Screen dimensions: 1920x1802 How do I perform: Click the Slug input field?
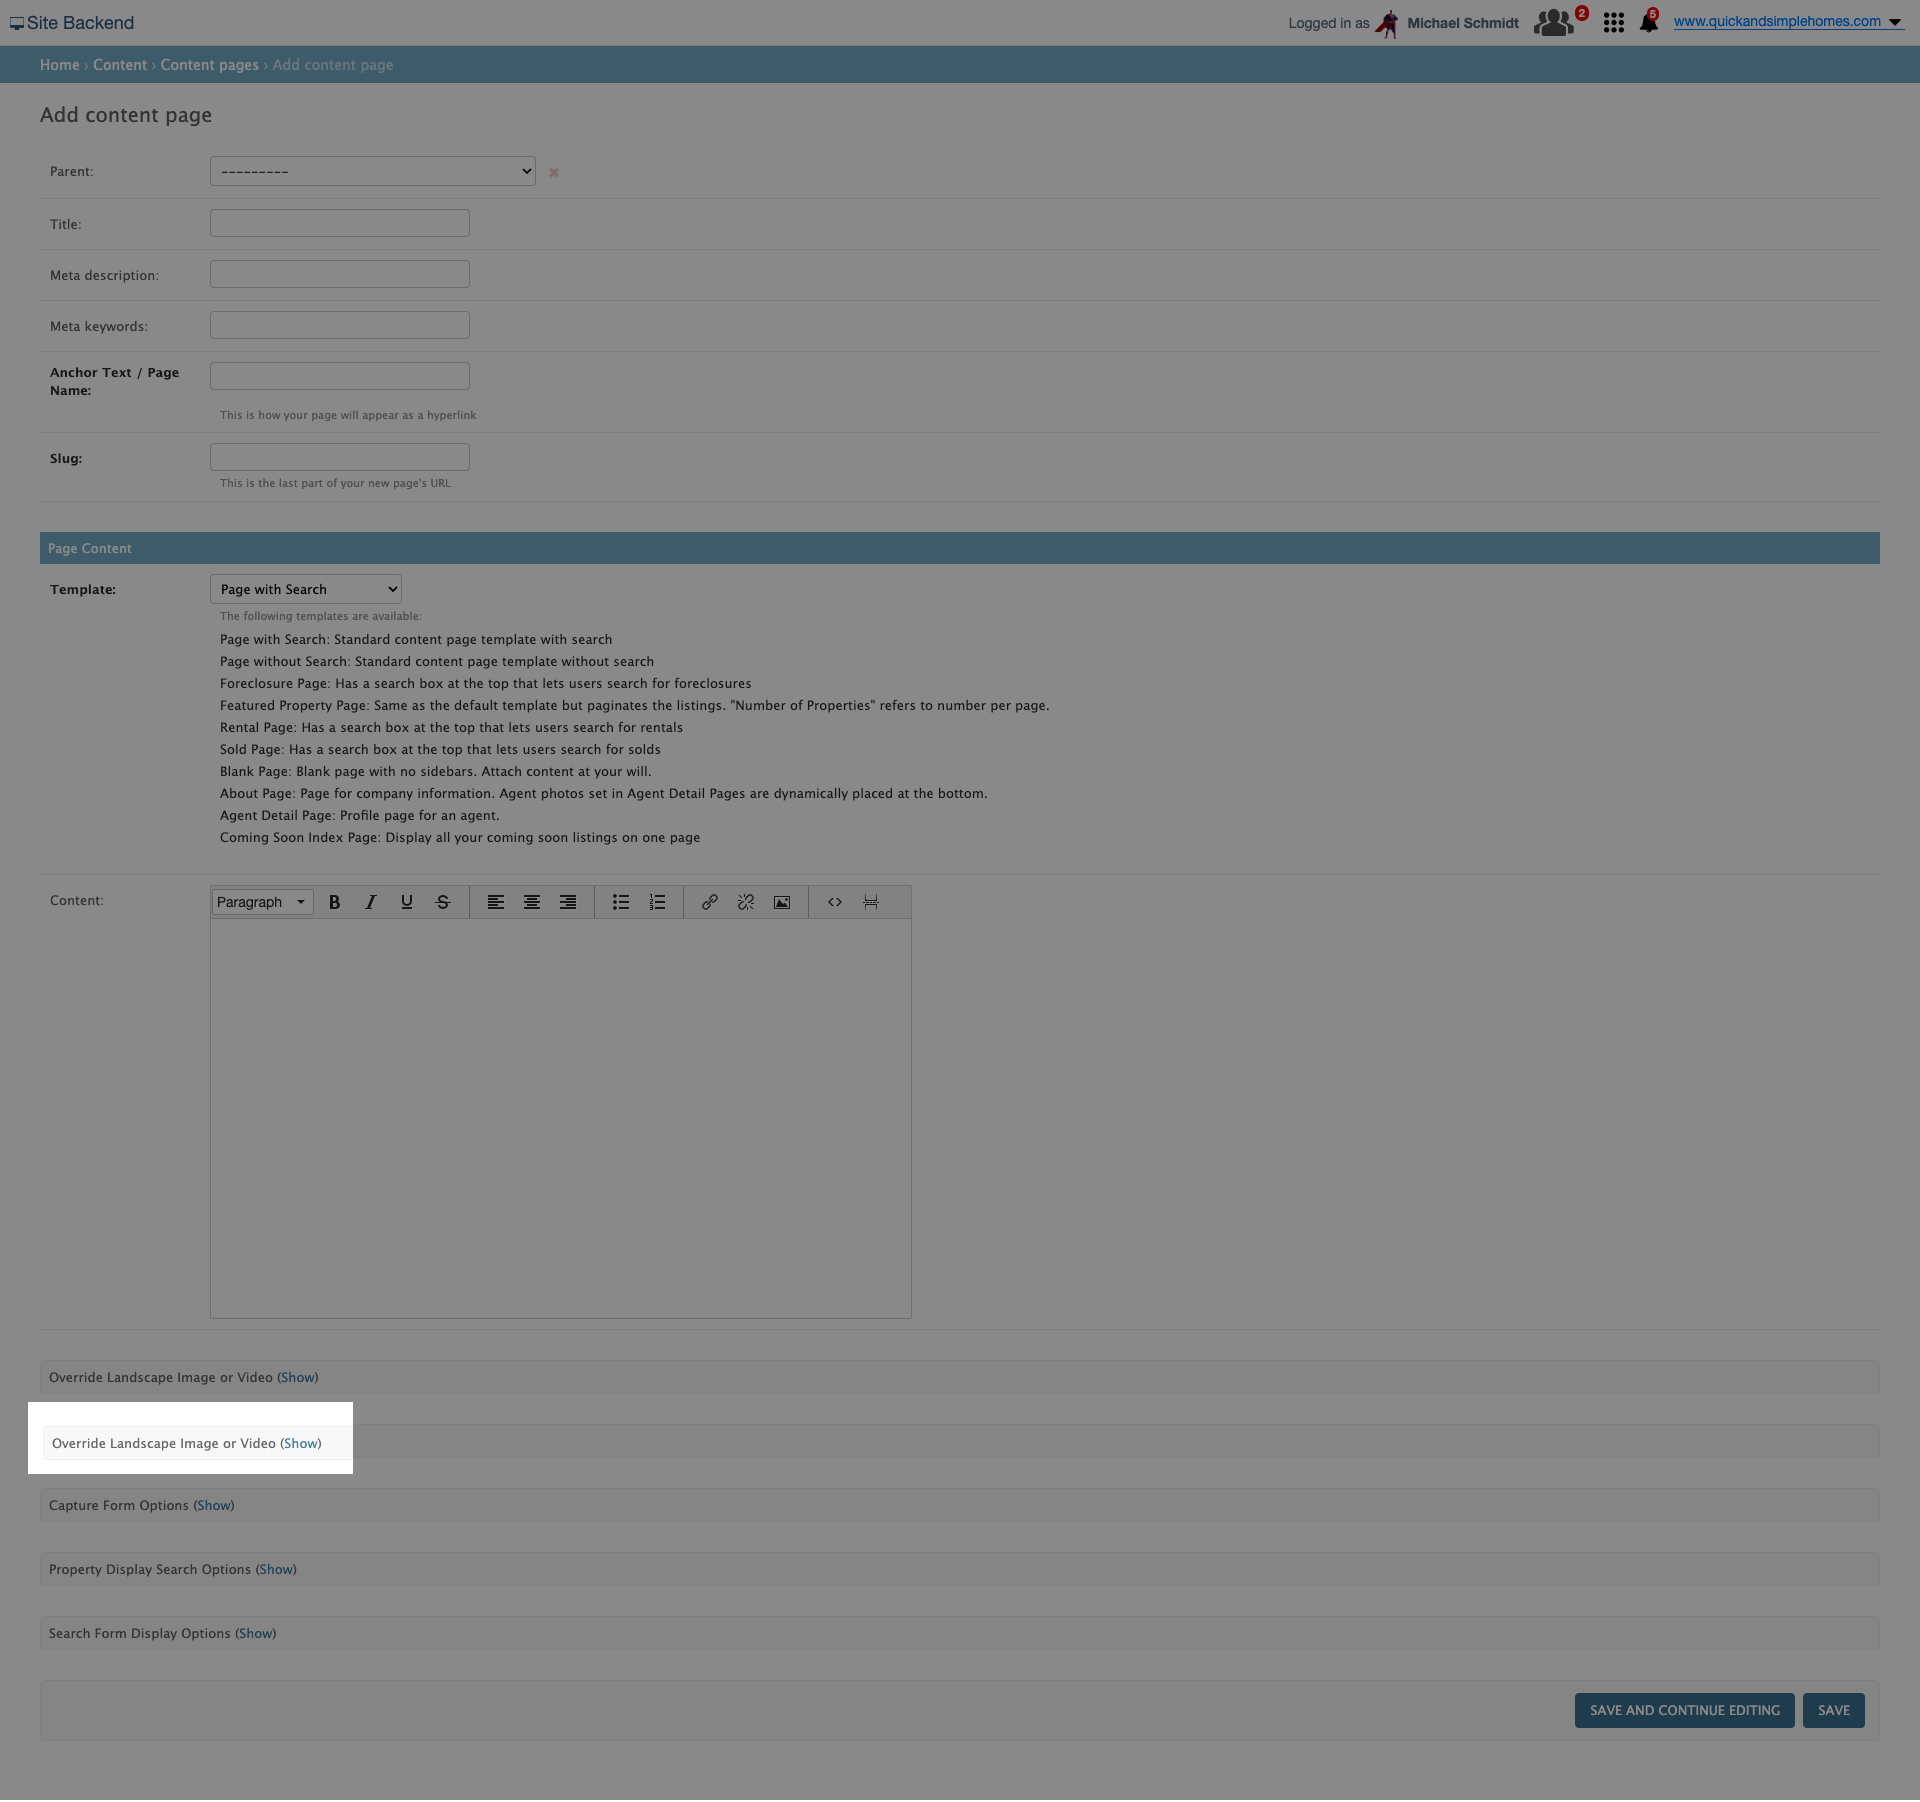pos(340,457)
